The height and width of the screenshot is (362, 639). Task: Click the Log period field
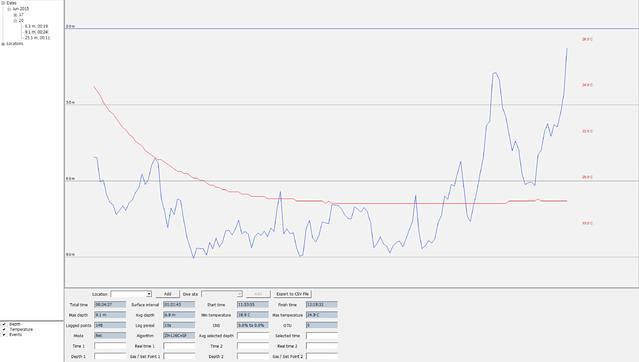[179, 325]
